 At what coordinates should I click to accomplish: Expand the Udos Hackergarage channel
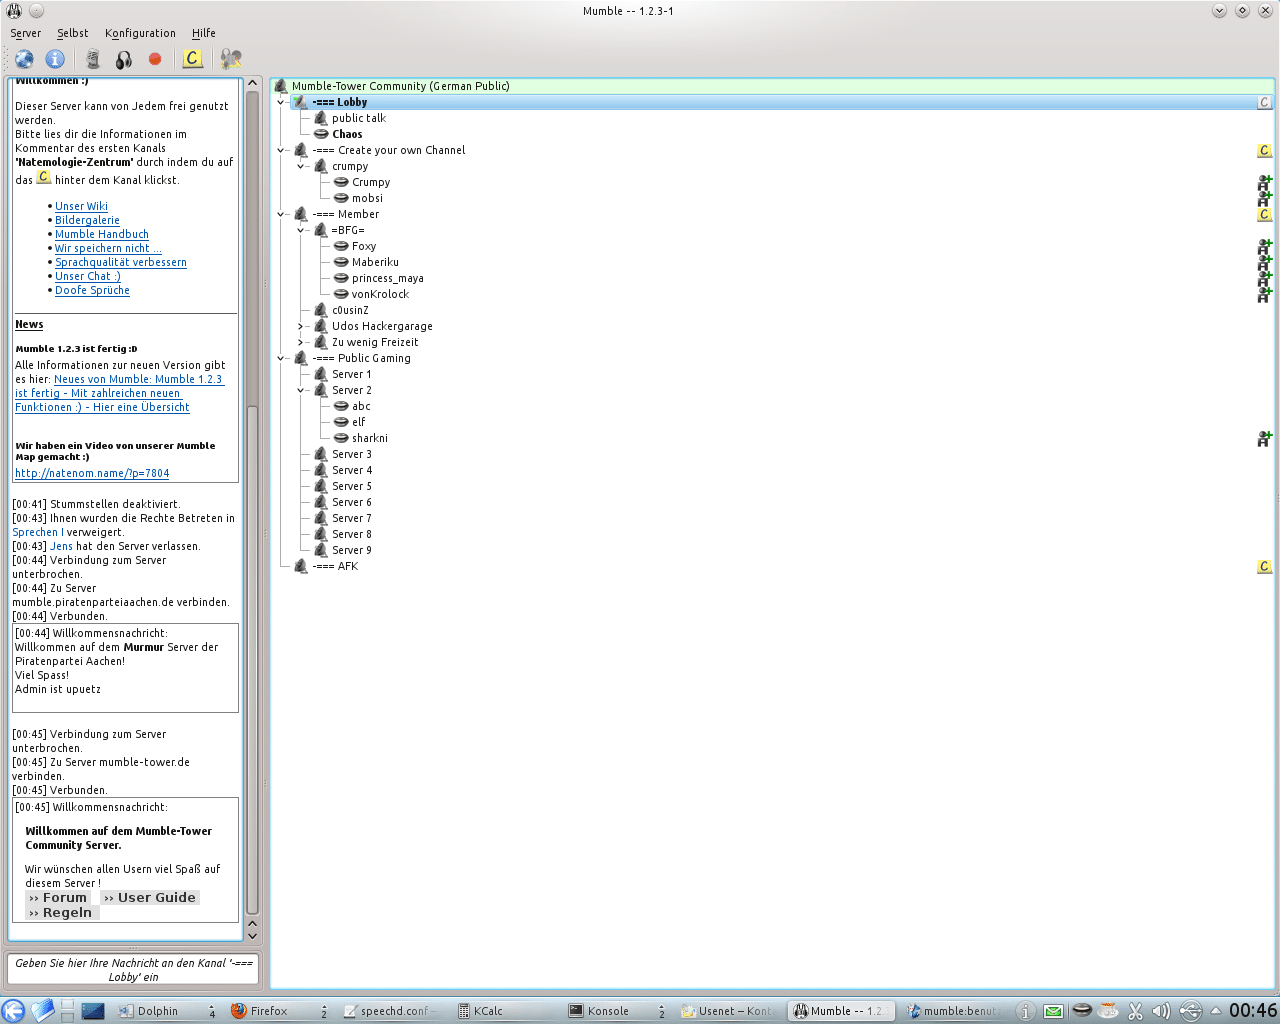pyautogui.click(x=301, y=326)
